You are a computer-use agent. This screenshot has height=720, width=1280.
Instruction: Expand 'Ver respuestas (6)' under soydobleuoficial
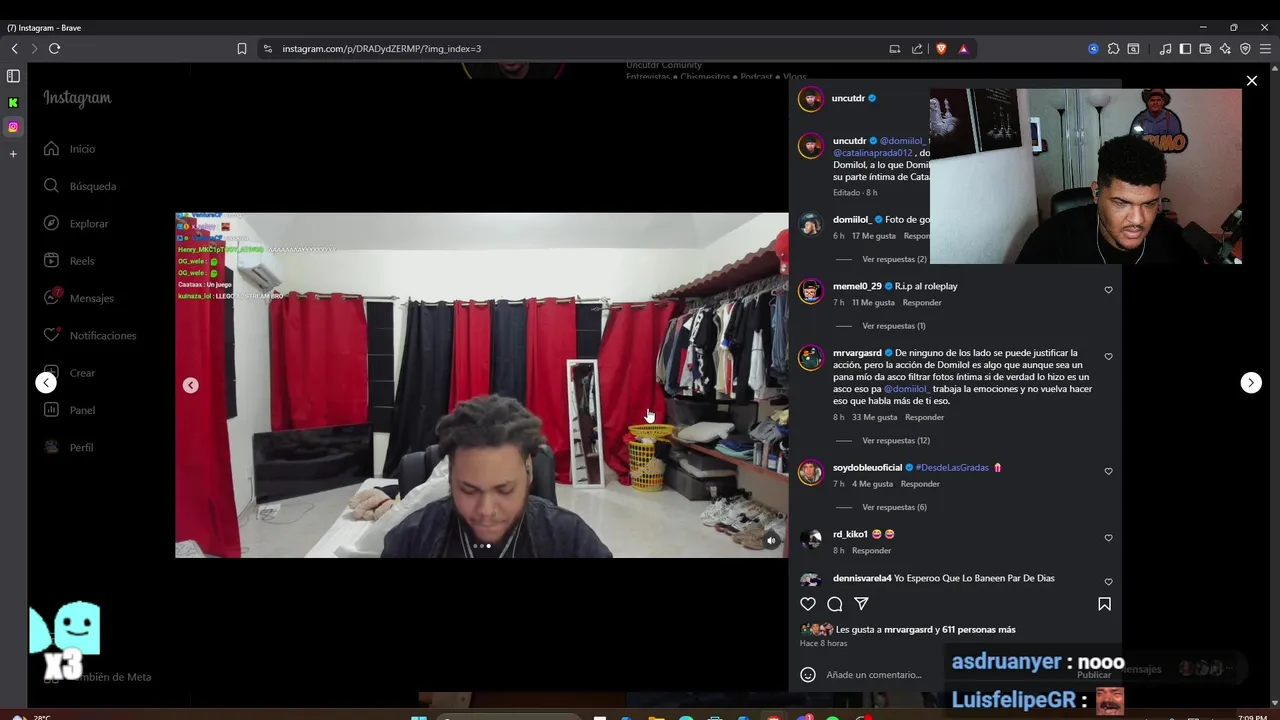click(894, 507)
